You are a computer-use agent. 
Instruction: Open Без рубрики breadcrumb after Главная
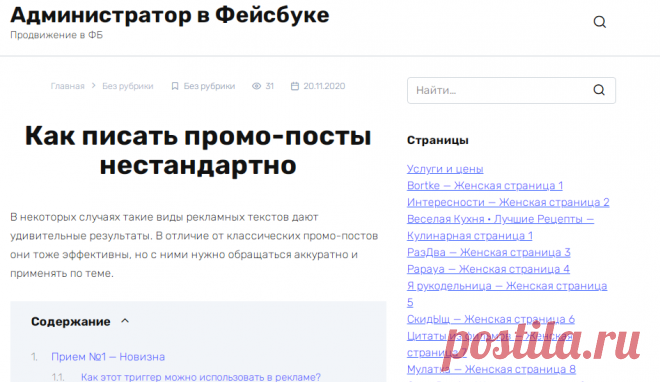pos(128,86)
